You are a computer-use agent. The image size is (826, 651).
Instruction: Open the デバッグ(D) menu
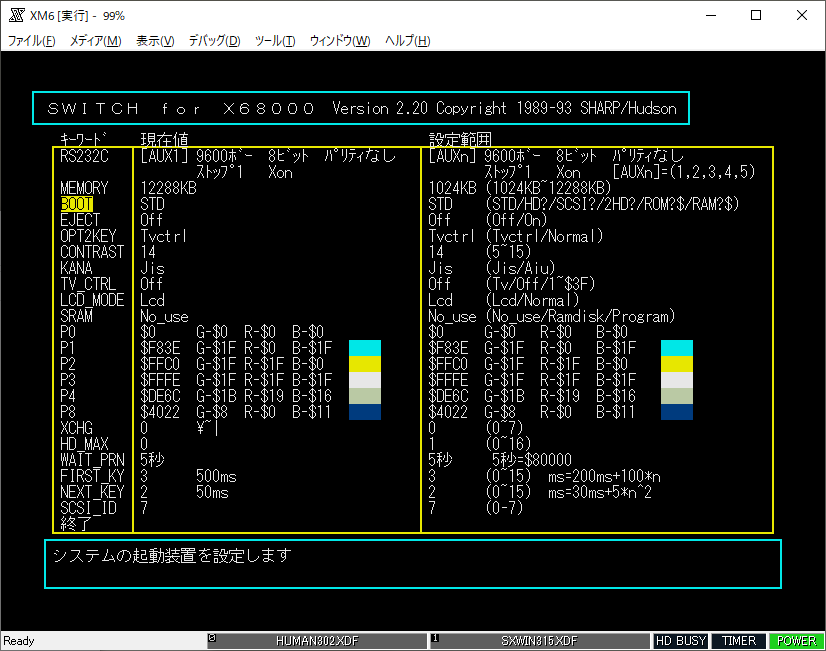point(214,41)
